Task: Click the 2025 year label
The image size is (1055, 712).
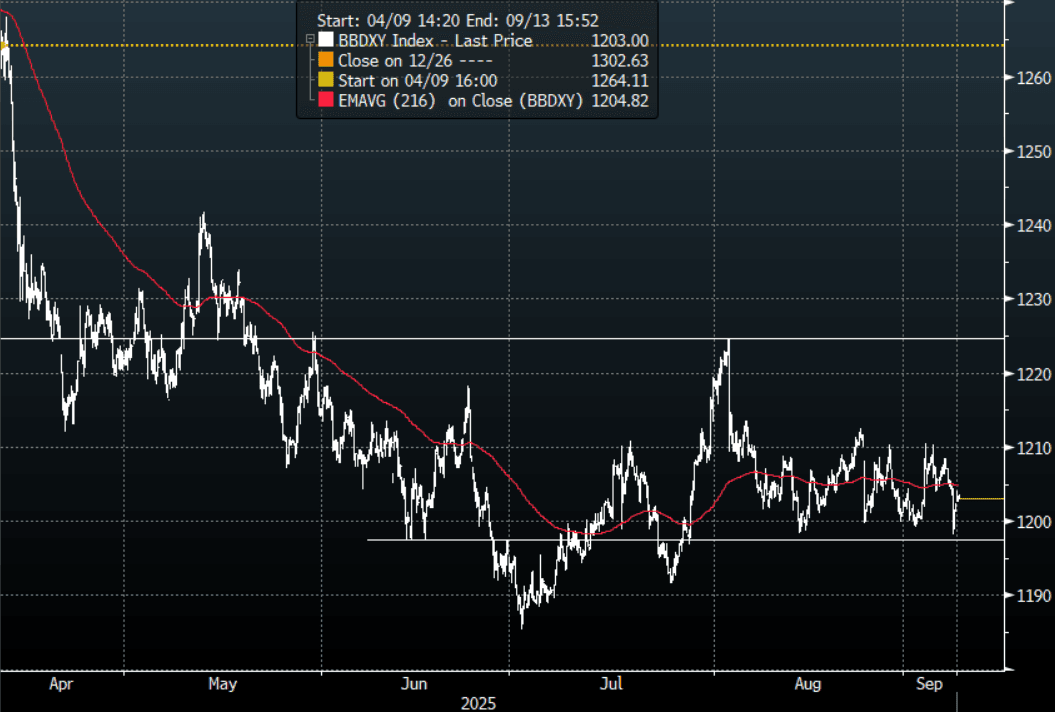Action: [x=478, y=704]
